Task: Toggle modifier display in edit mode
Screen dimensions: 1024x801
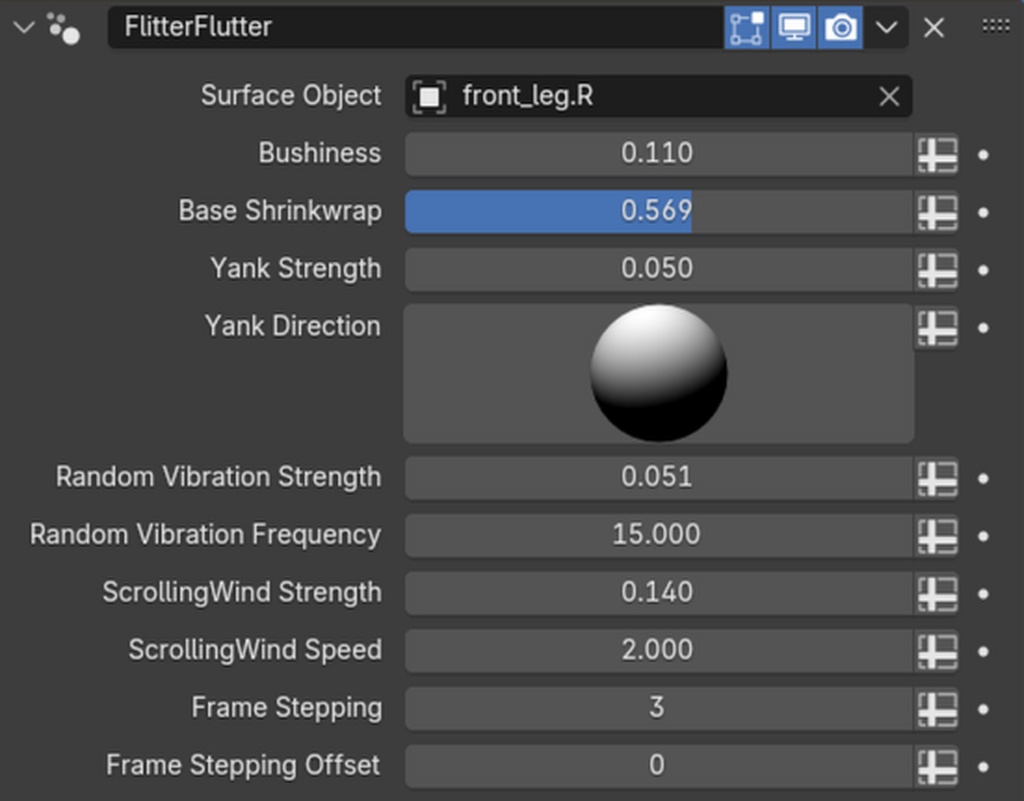Action: pyautogui.click(x=746, y=27)
